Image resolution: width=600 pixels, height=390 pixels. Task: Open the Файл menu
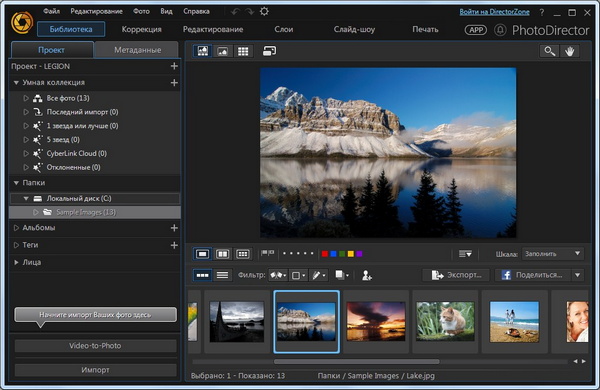point(51,11)
